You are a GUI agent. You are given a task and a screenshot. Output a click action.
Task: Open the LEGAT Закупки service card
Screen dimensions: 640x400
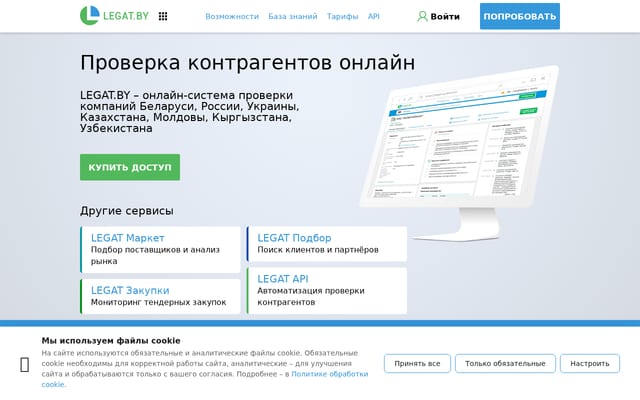tap(160, 296)
